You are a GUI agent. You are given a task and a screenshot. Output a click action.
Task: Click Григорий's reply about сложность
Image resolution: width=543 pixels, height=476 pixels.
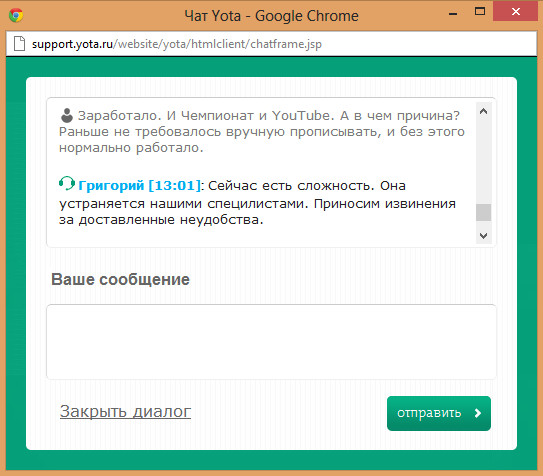[x=257, y=203]
